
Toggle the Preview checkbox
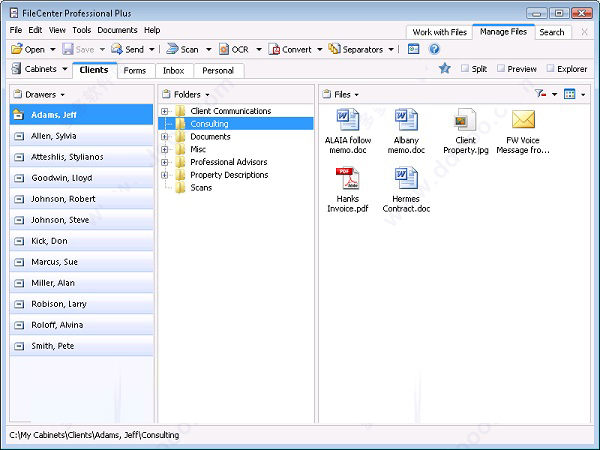pos(499,69)
